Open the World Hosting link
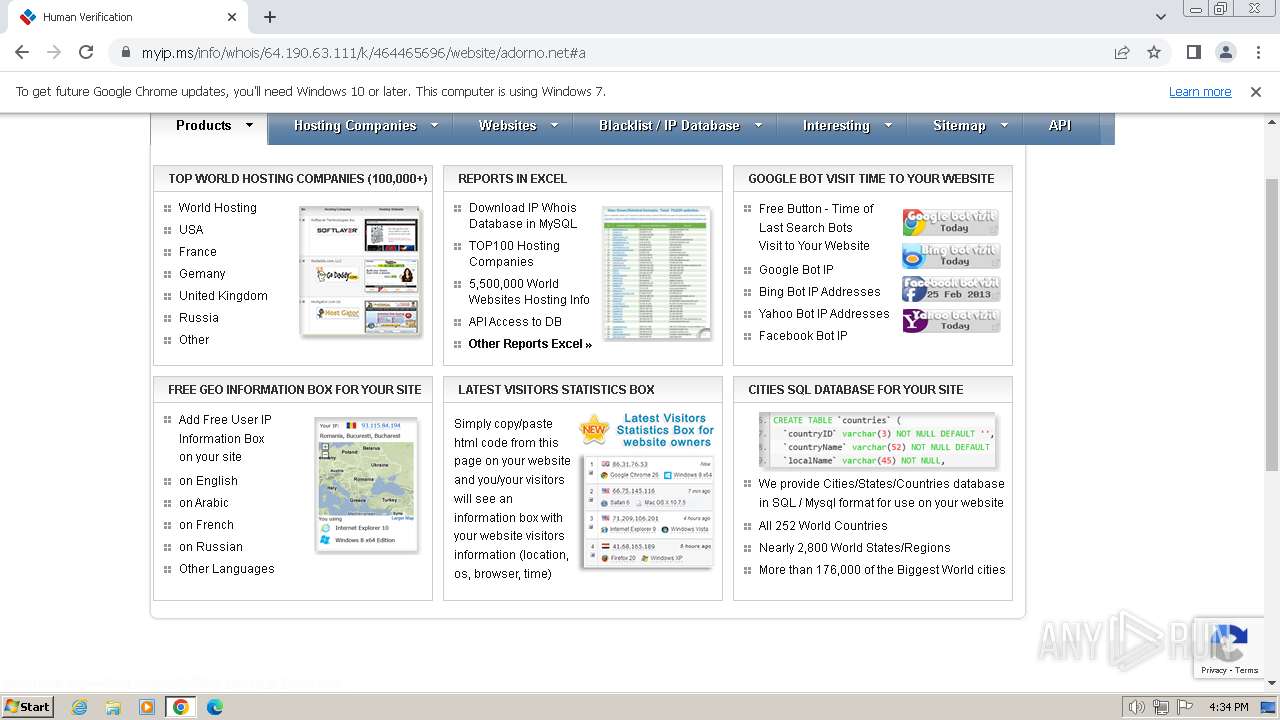This screenshot has height=720, width=1280. (x=218, y=208)
